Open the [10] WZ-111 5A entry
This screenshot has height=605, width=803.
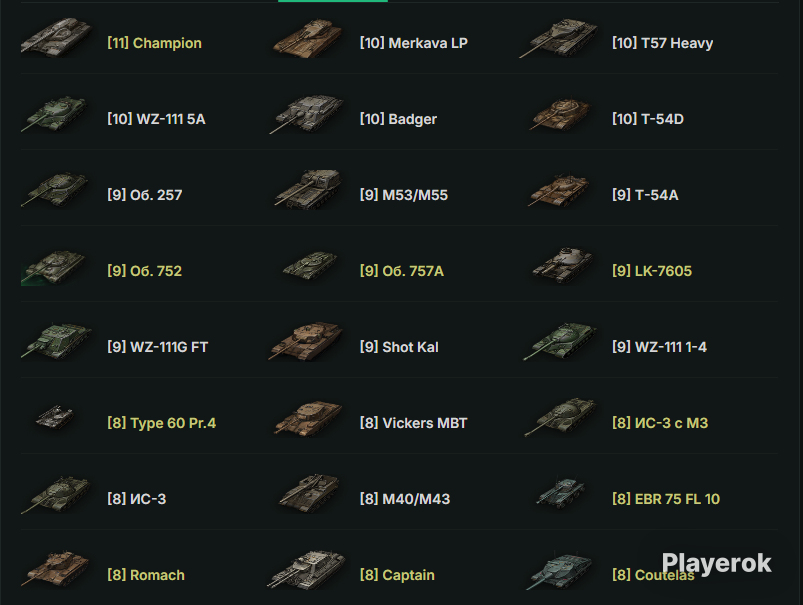pyautogui.click(x=156, y=119)
